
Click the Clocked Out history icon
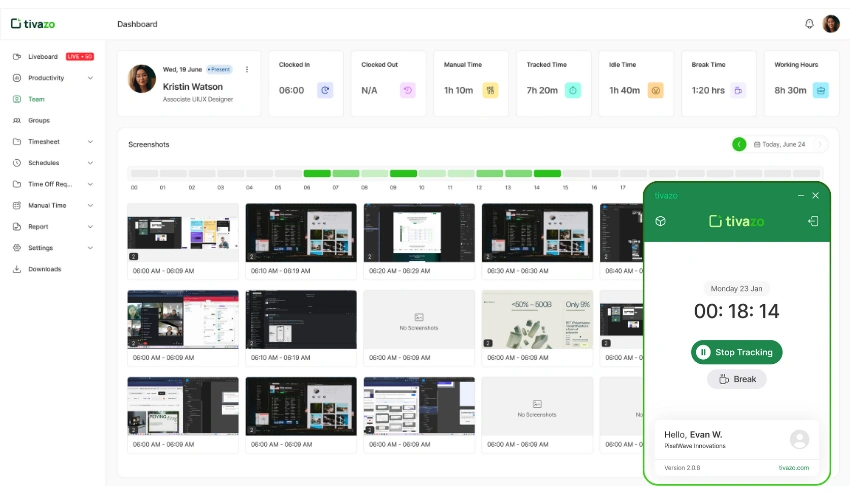coord(407,90)
